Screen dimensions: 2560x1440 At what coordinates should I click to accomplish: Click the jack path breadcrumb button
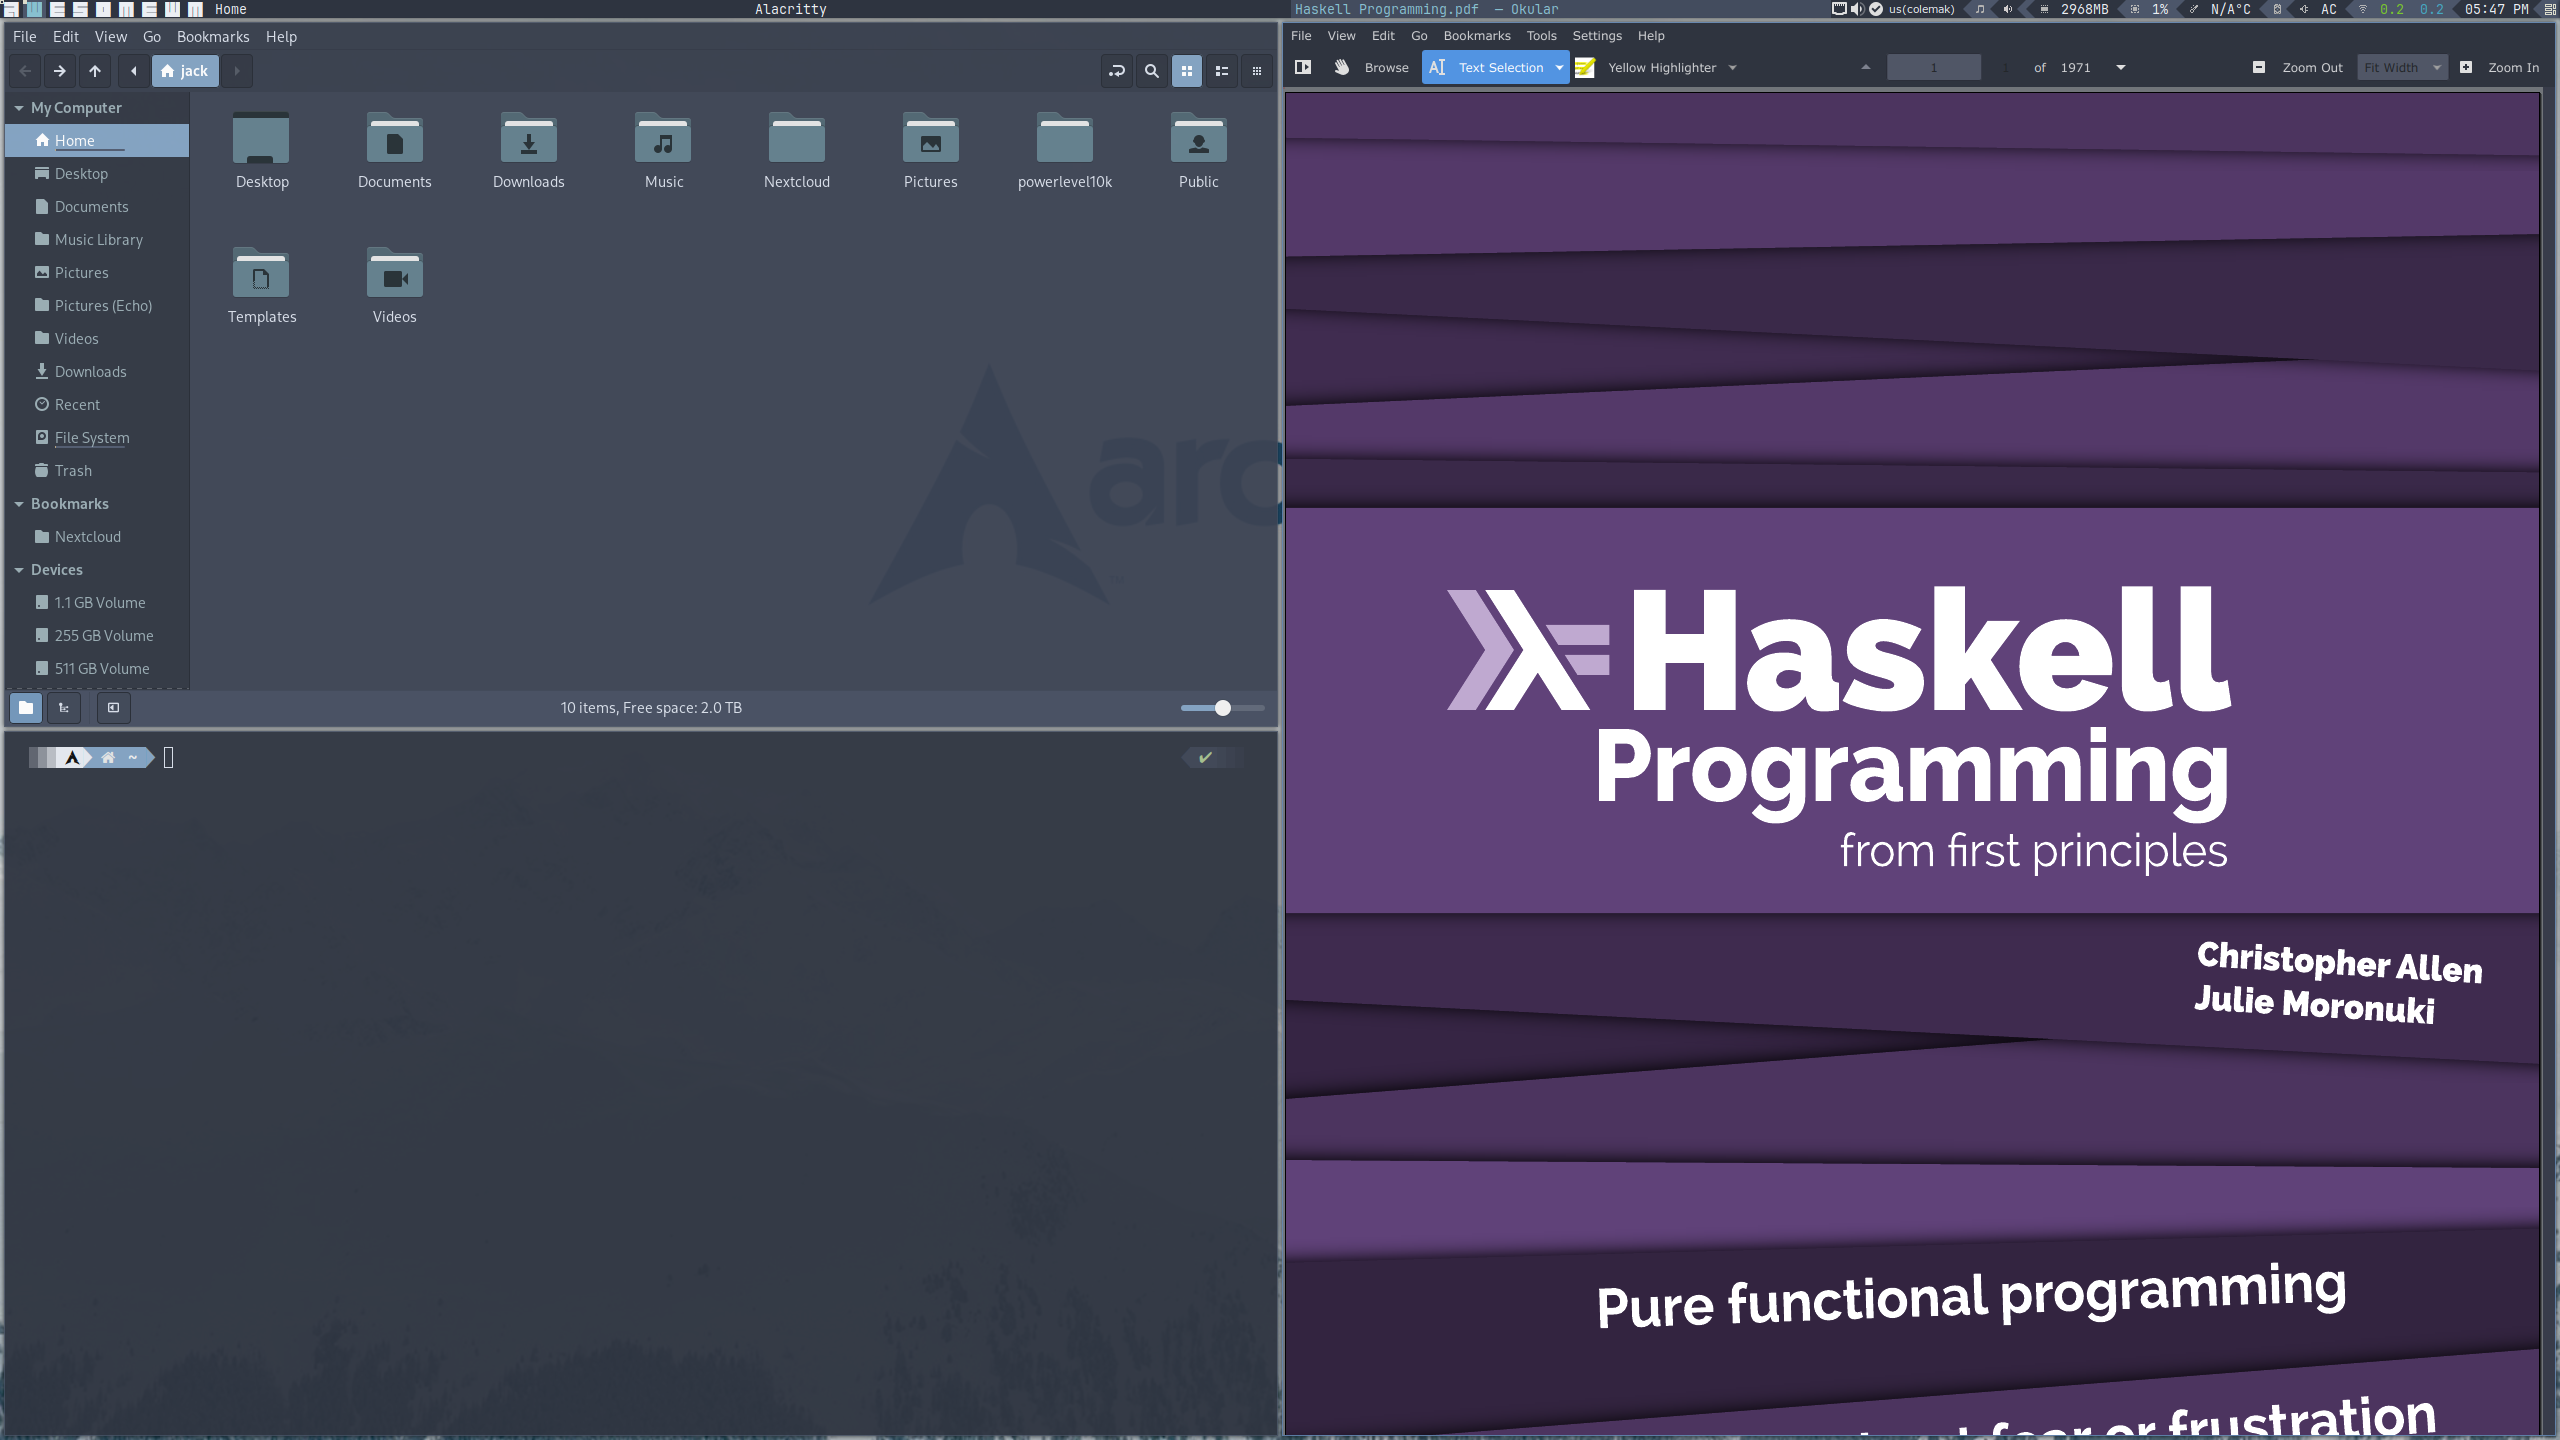[184, 71]
